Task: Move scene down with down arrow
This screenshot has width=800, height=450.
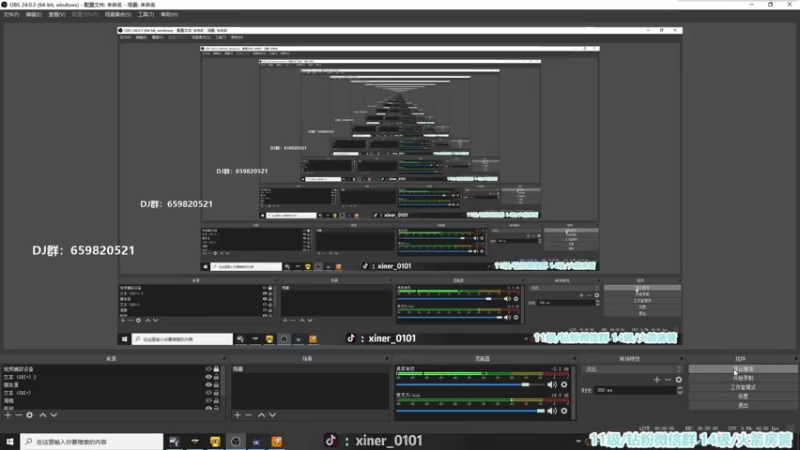Action: [x=272, y=415]
